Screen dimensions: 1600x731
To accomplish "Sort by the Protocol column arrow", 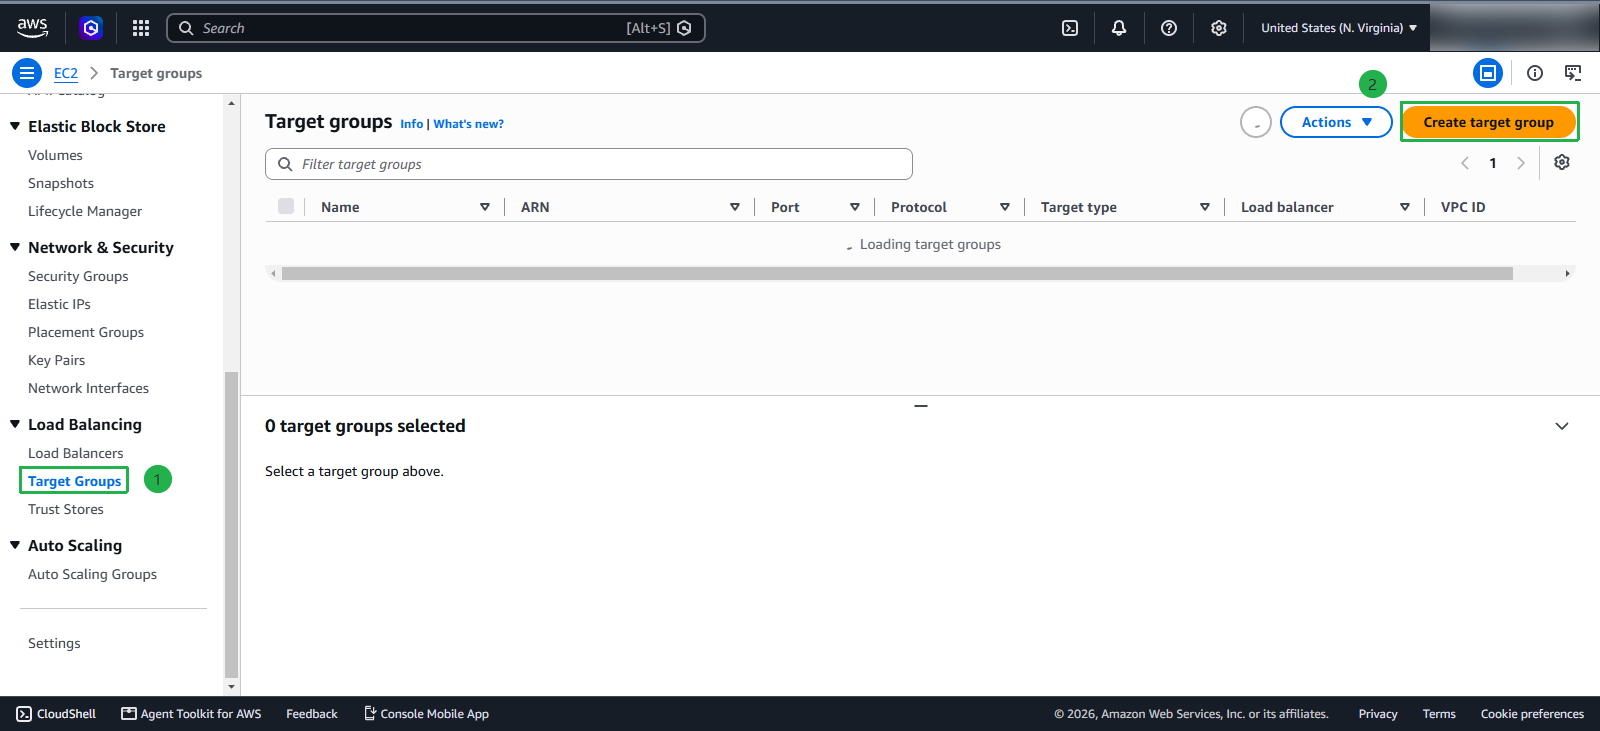I will tap(1005, 207).
